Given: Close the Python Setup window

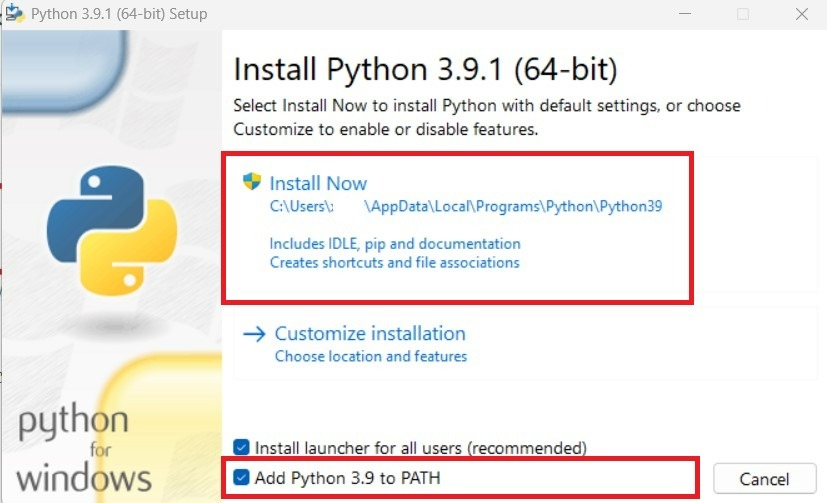Looking at the screenshot, I should pyautogui.click(x=802, y=14).
